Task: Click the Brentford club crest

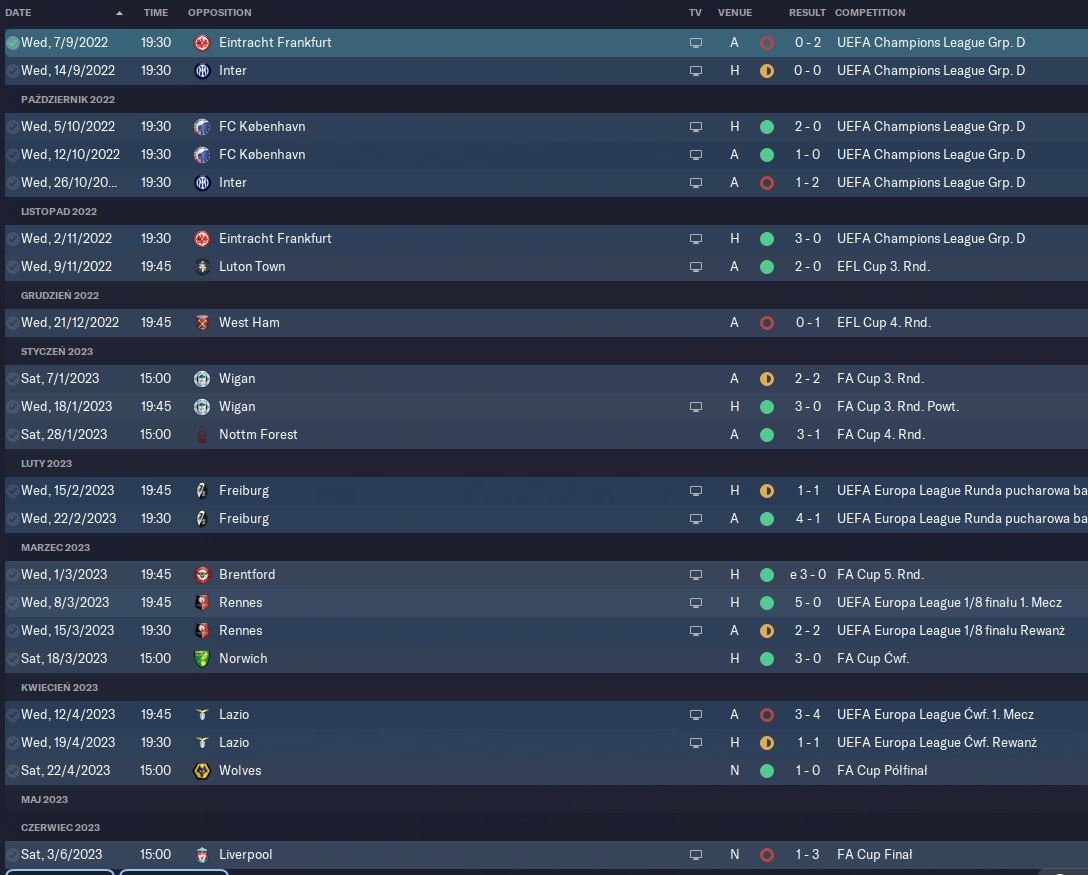Action: (x=202, y=575)
